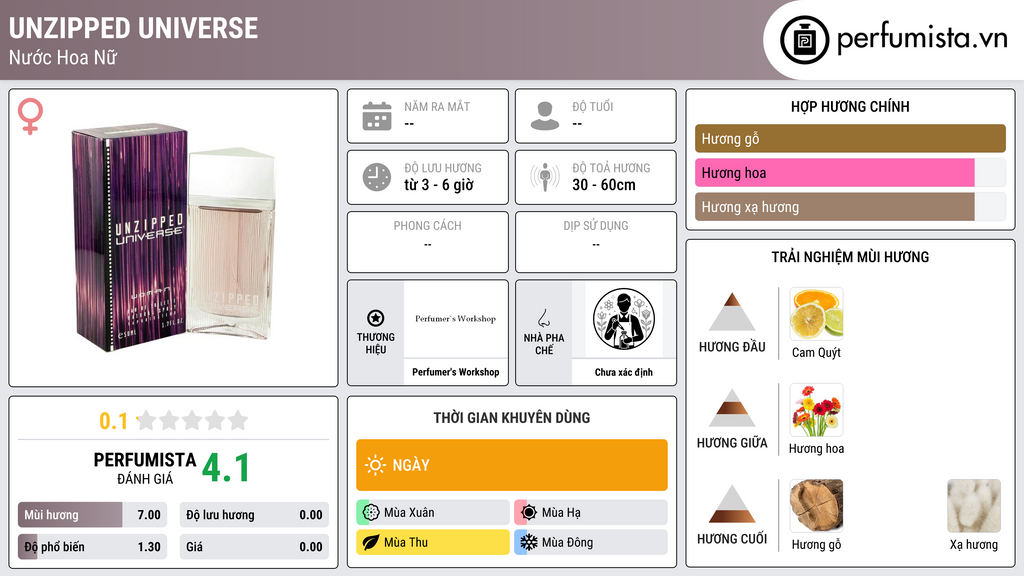
Task: Click the Hương hoa flower bouquet image
Action: click(x=816, y=410)
